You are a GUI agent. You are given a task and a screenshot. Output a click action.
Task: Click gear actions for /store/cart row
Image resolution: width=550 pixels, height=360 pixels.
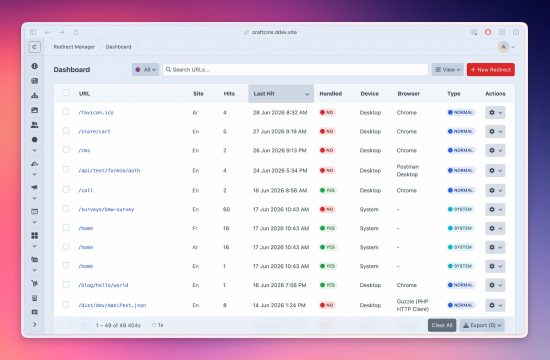[495, 132]
